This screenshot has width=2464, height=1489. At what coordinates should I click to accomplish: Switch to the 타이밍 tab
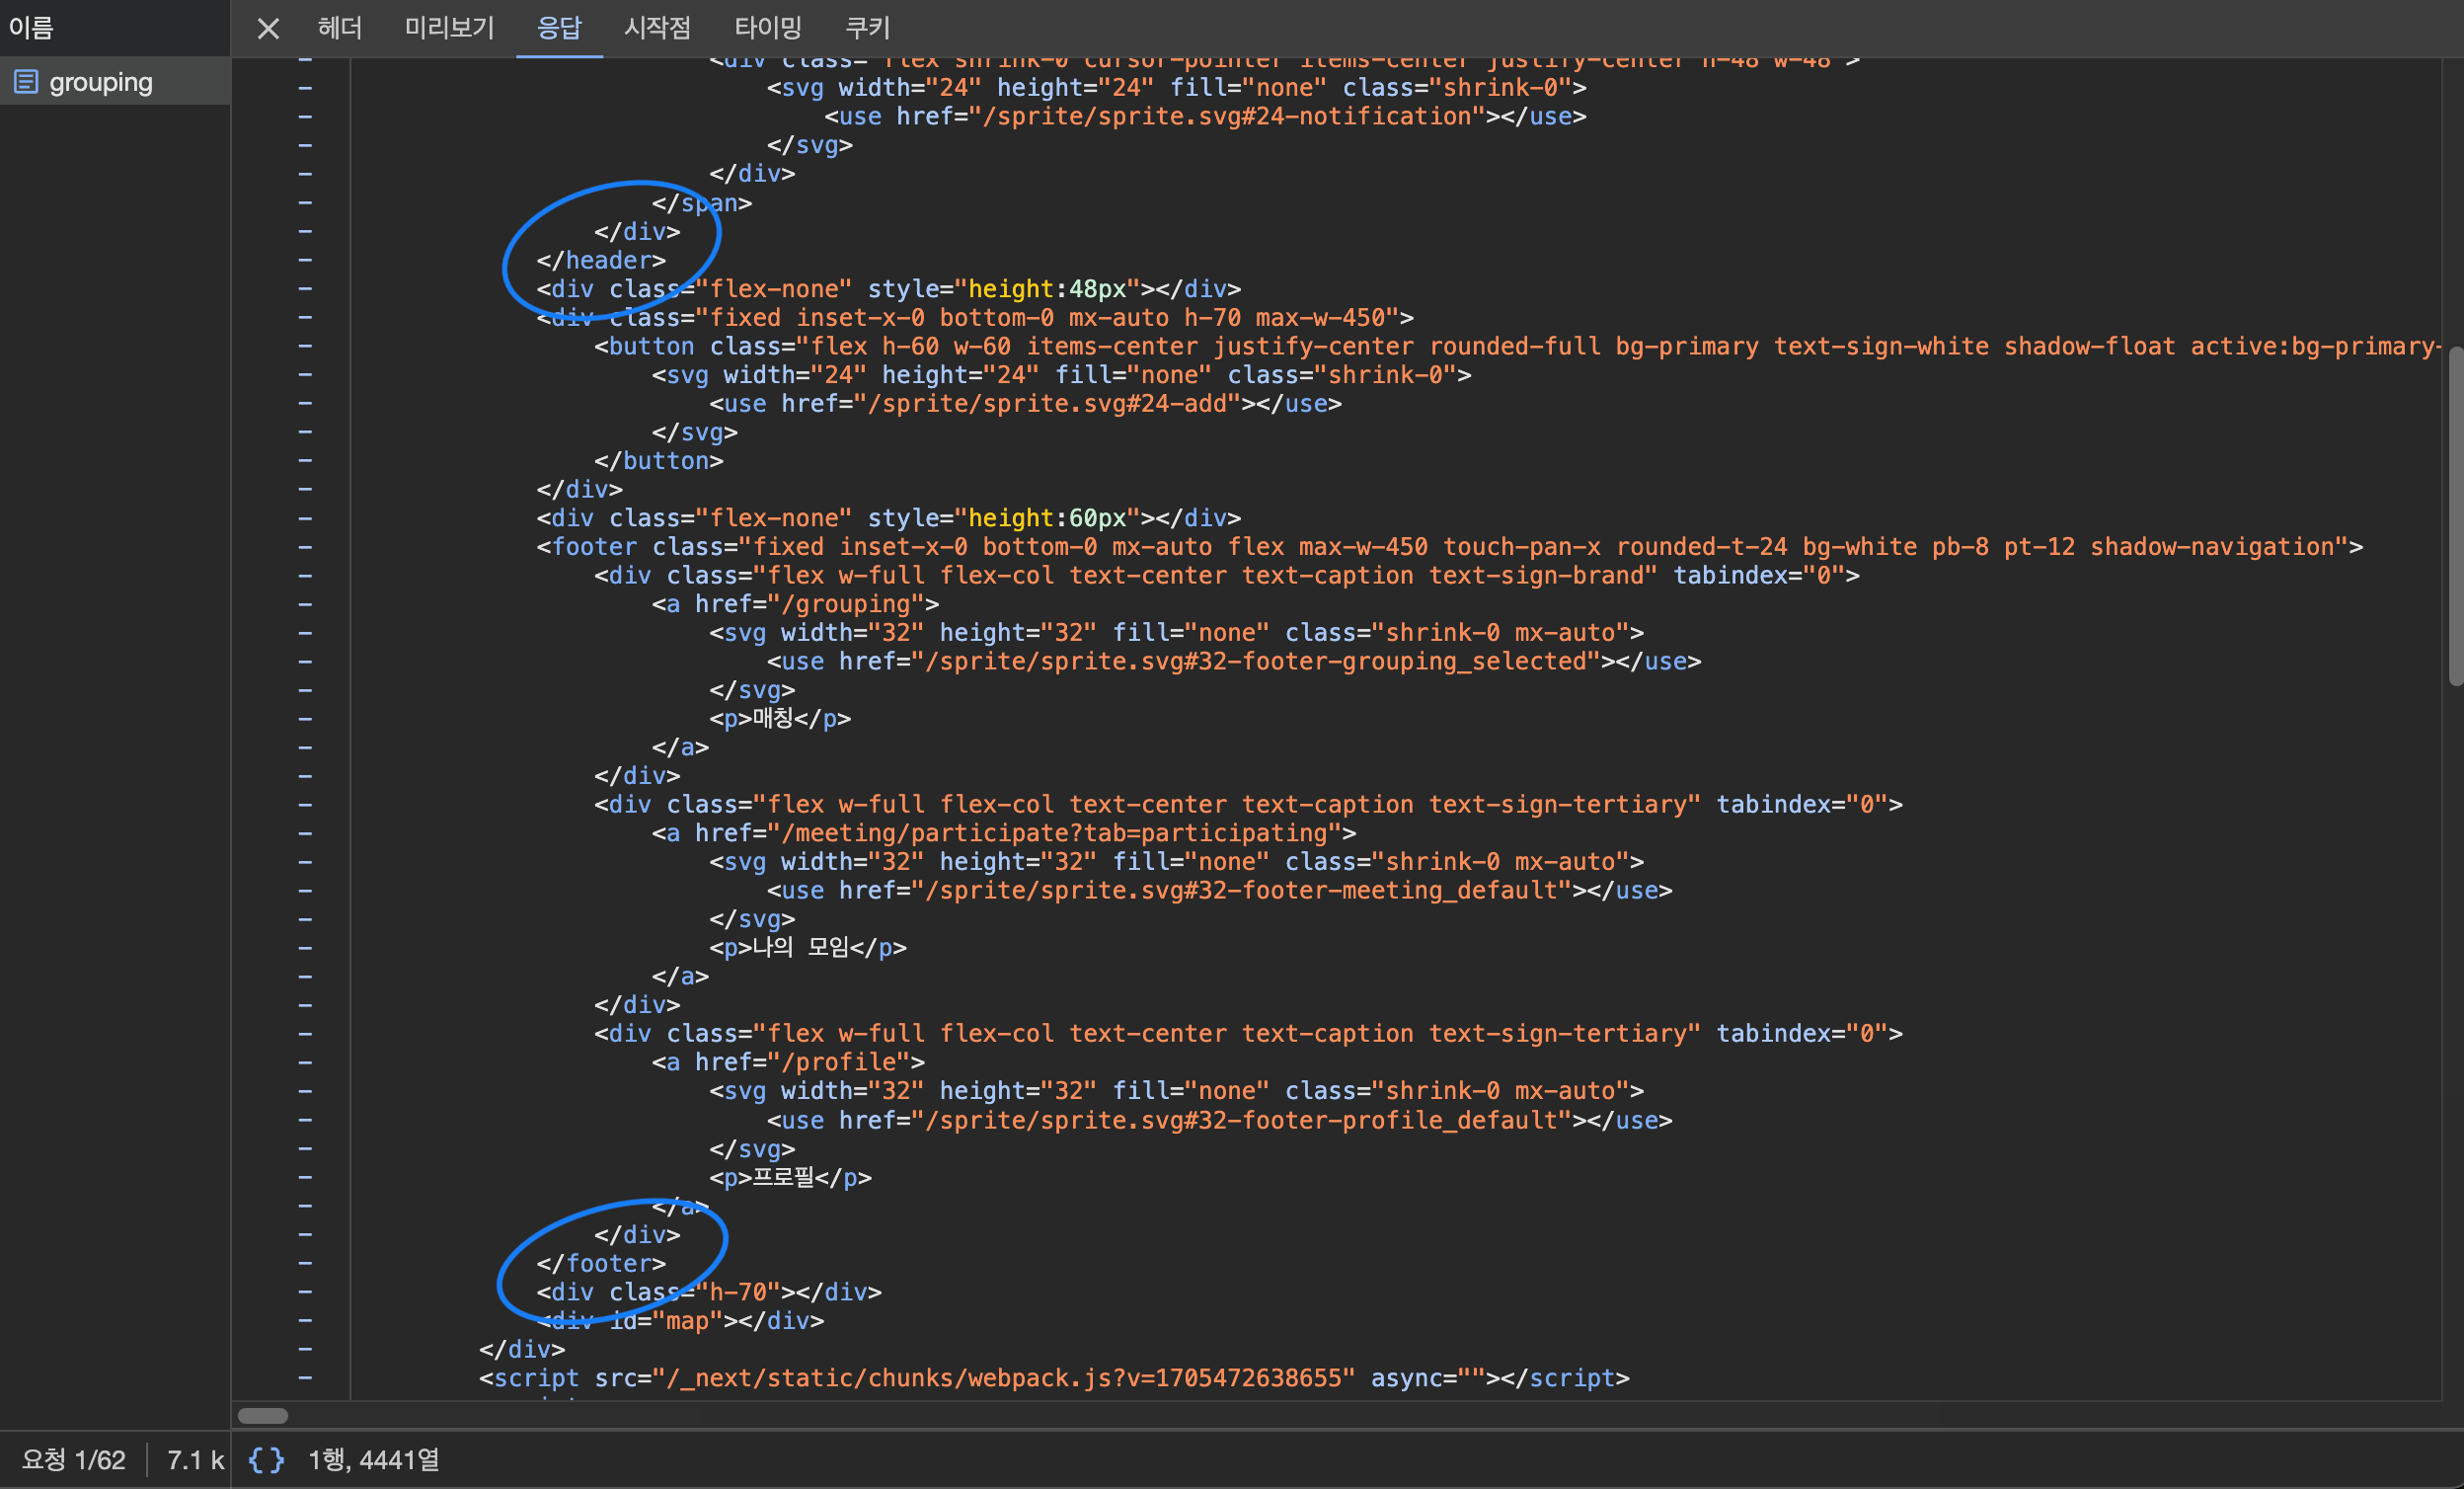[768, 28]
